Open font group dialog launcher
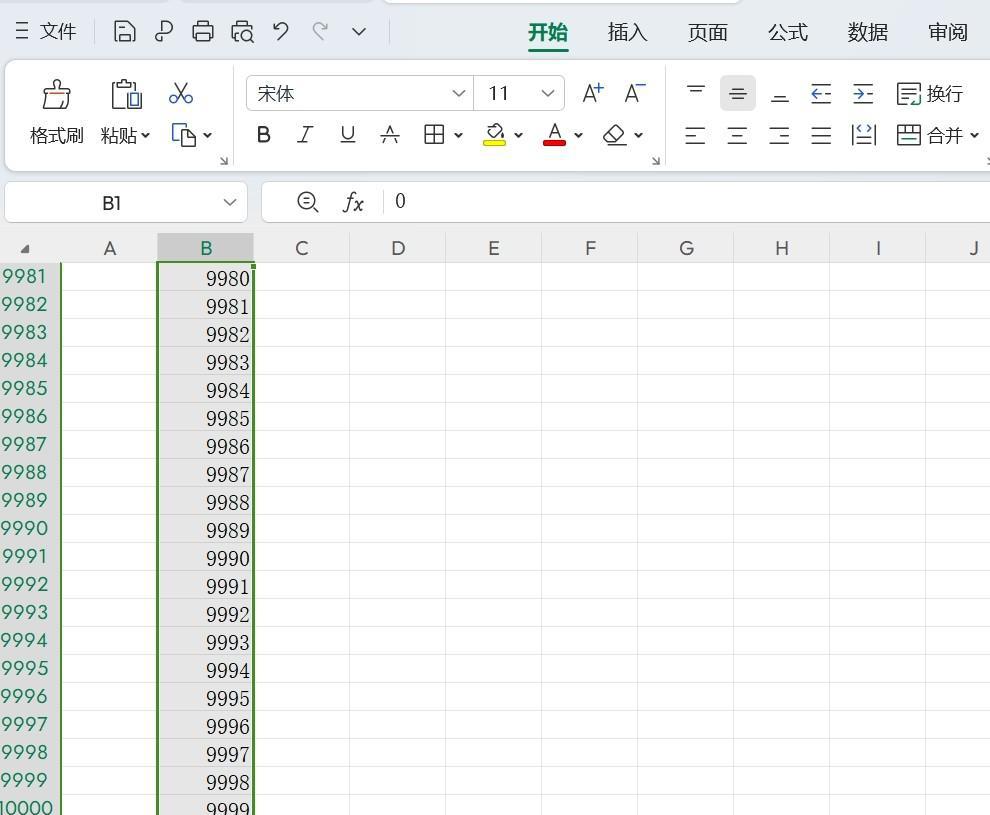Screen dimensions: 990x815 tap(656, 161)
